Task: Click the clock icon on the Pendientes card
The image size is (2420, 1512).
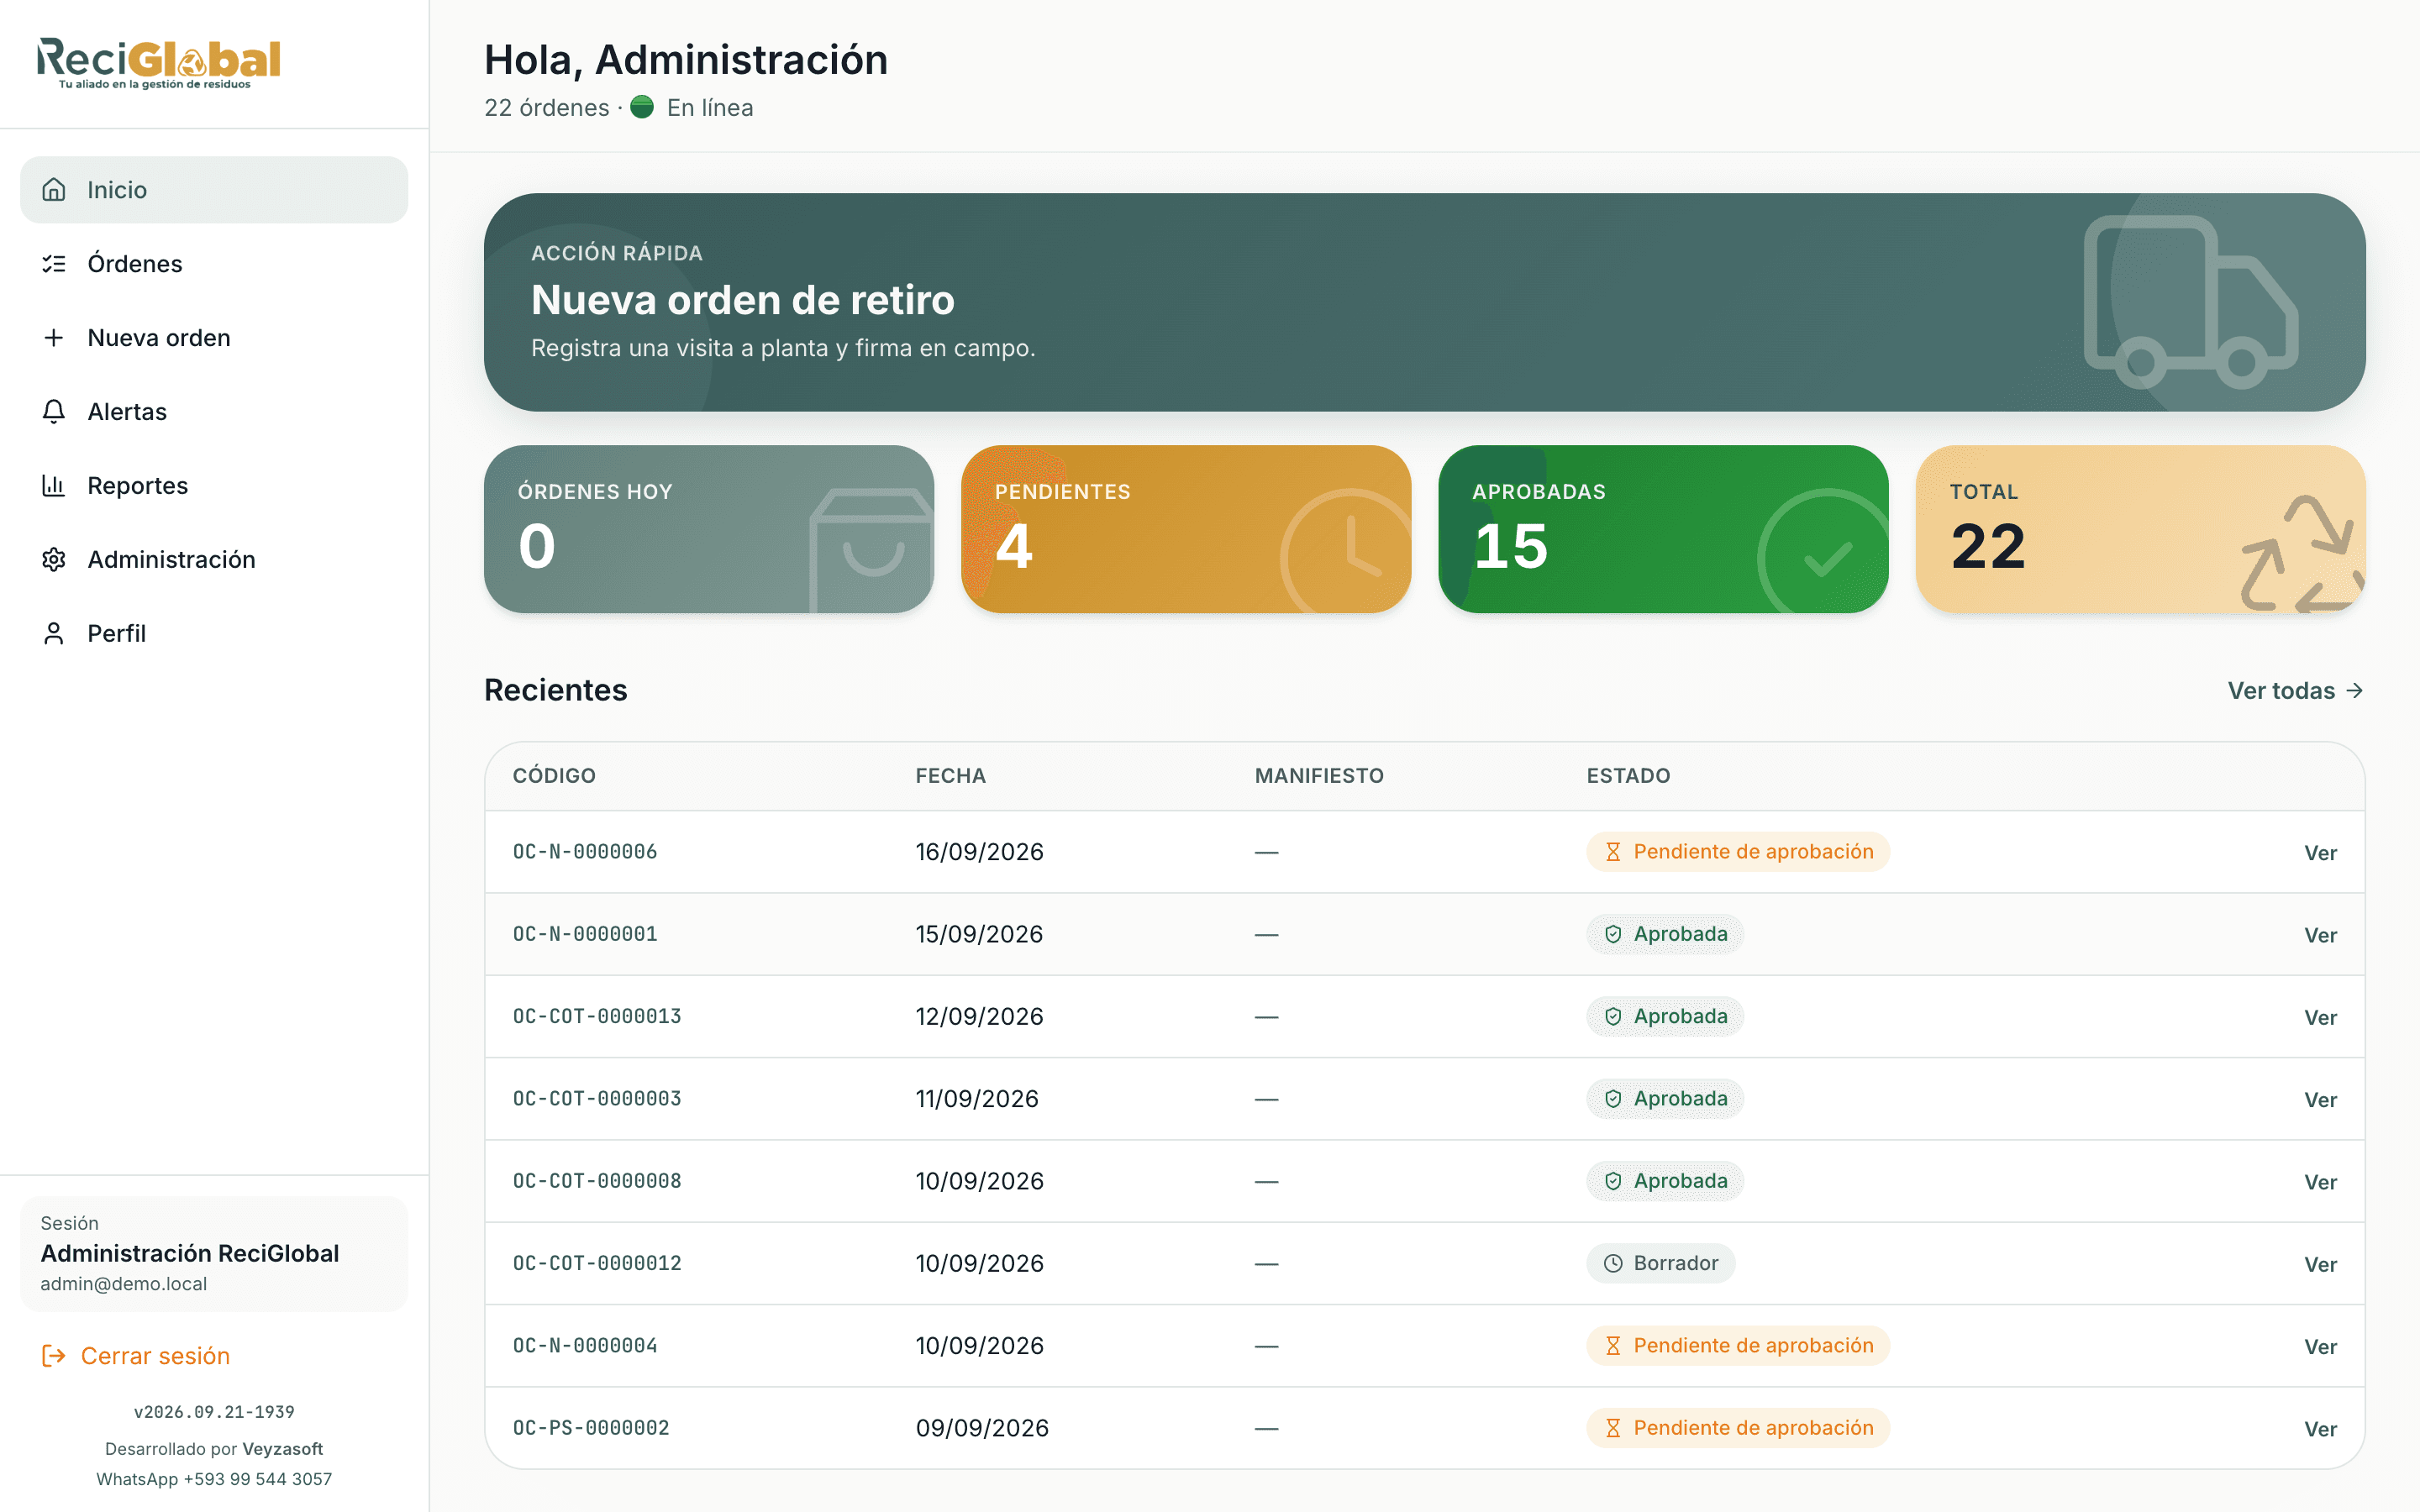Action: click(x=1346, y=551)
